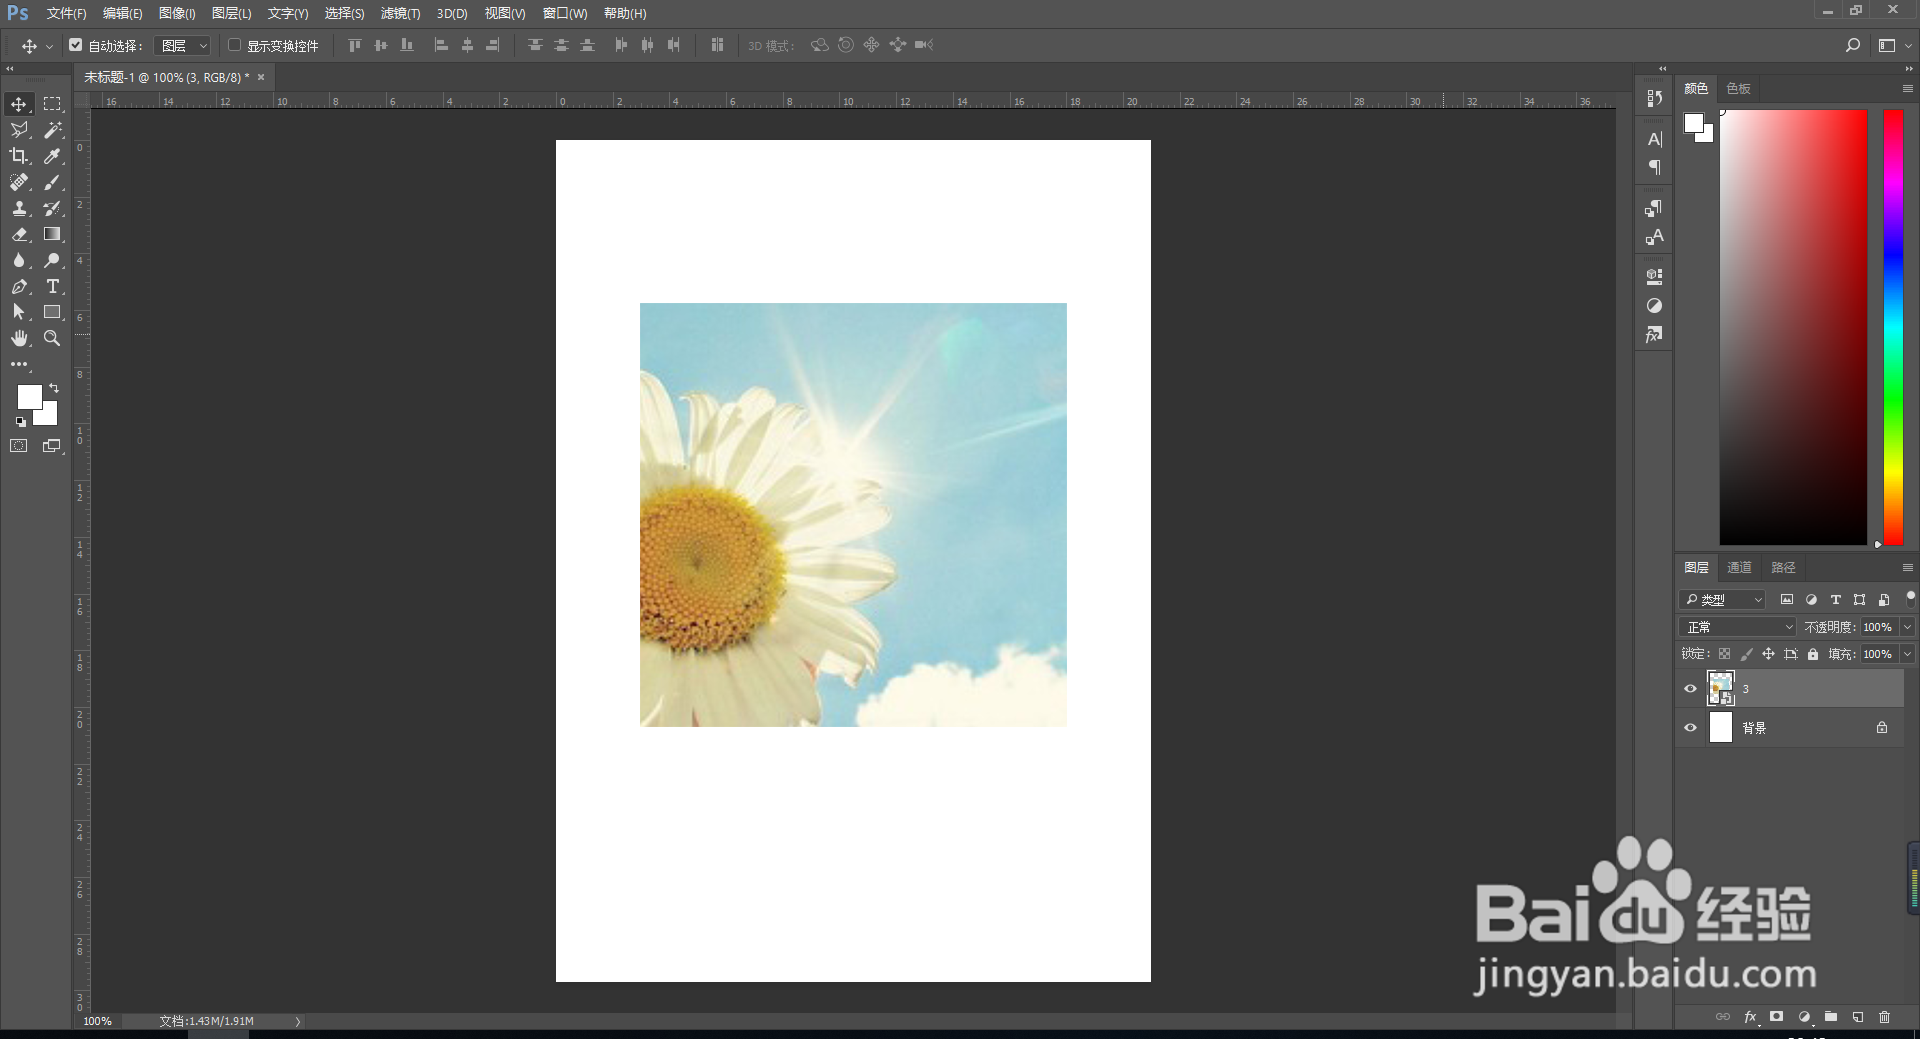
Task: Pick the Eraser tool
Action: pos(19,234)
